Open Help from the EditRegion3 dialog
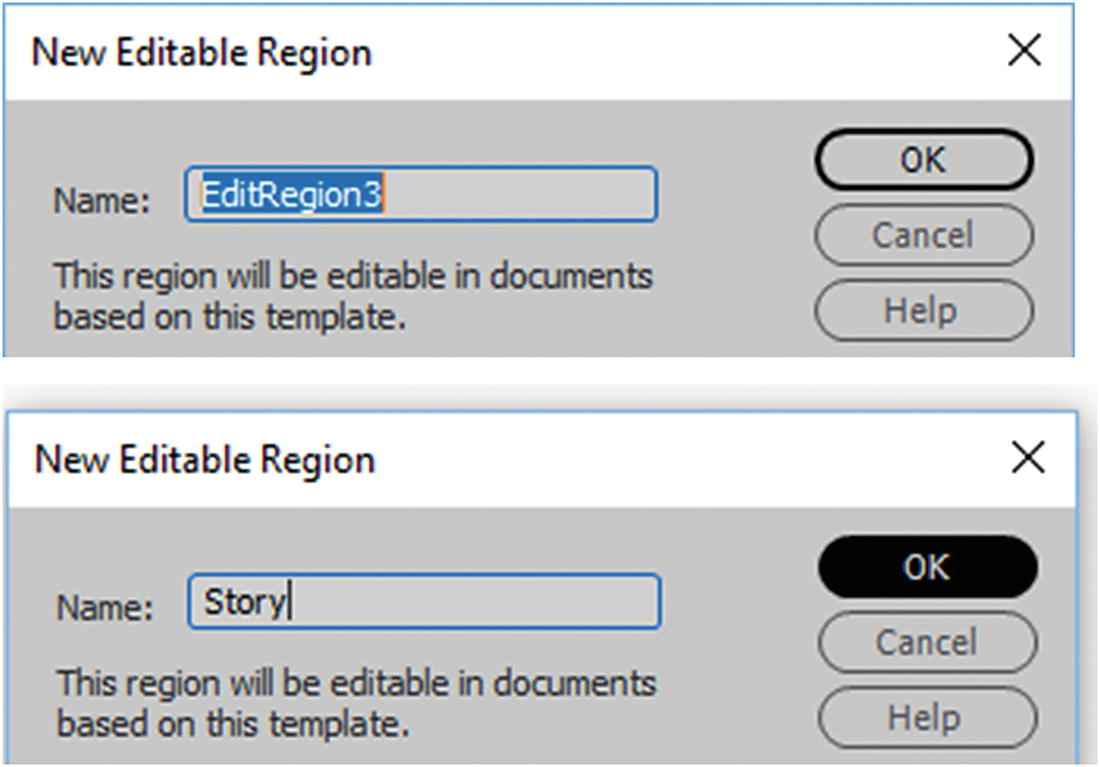1100x767 pixels. click(922, 311)
